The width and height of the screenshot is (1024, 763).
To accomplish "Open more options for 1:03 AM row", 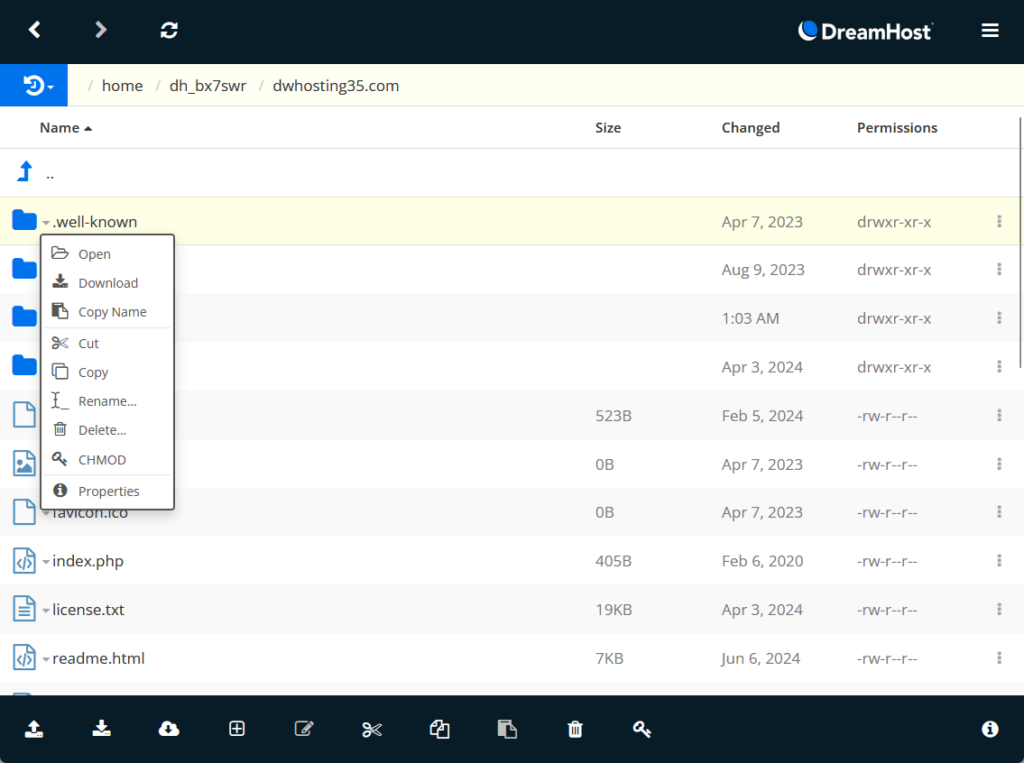I will (999, 318).
